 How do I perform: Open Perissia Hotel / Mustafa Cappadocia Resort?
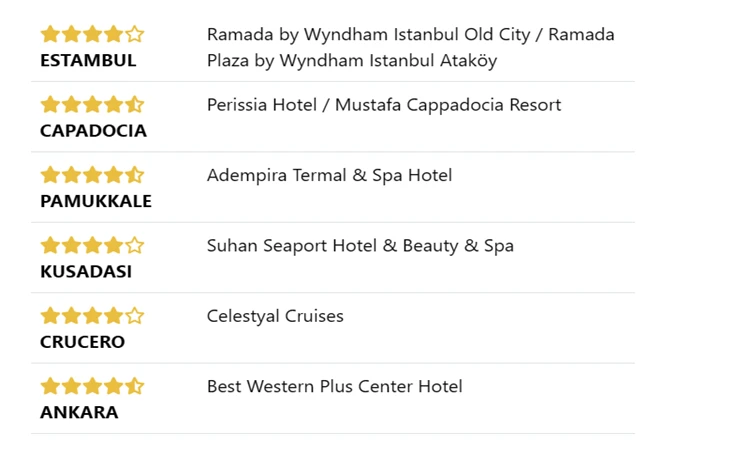[384, 105]
